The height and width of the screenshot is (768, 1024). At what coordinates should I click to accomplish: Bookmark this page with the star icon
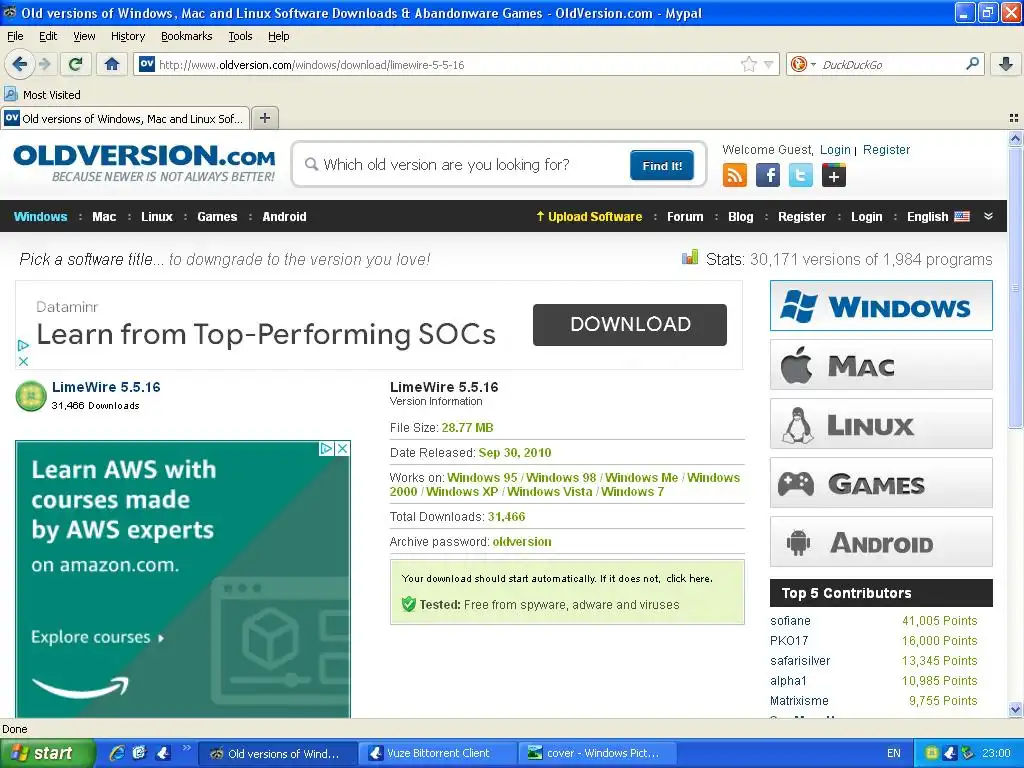pyautogui.click(x=748, y=64)
